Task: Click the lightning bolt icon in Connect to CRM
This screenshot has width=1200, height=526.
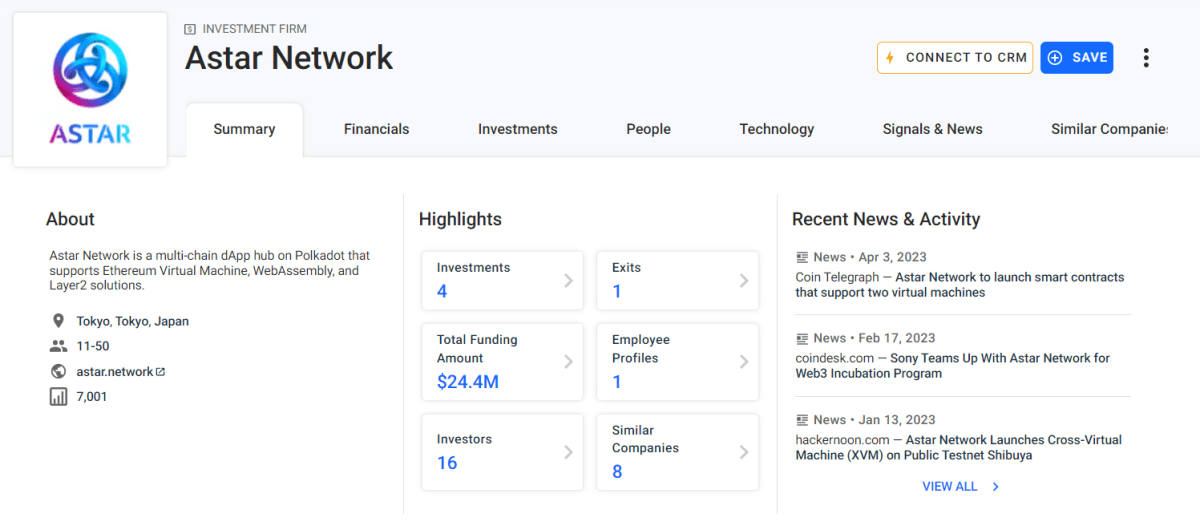Action: (x=890, y=58)
